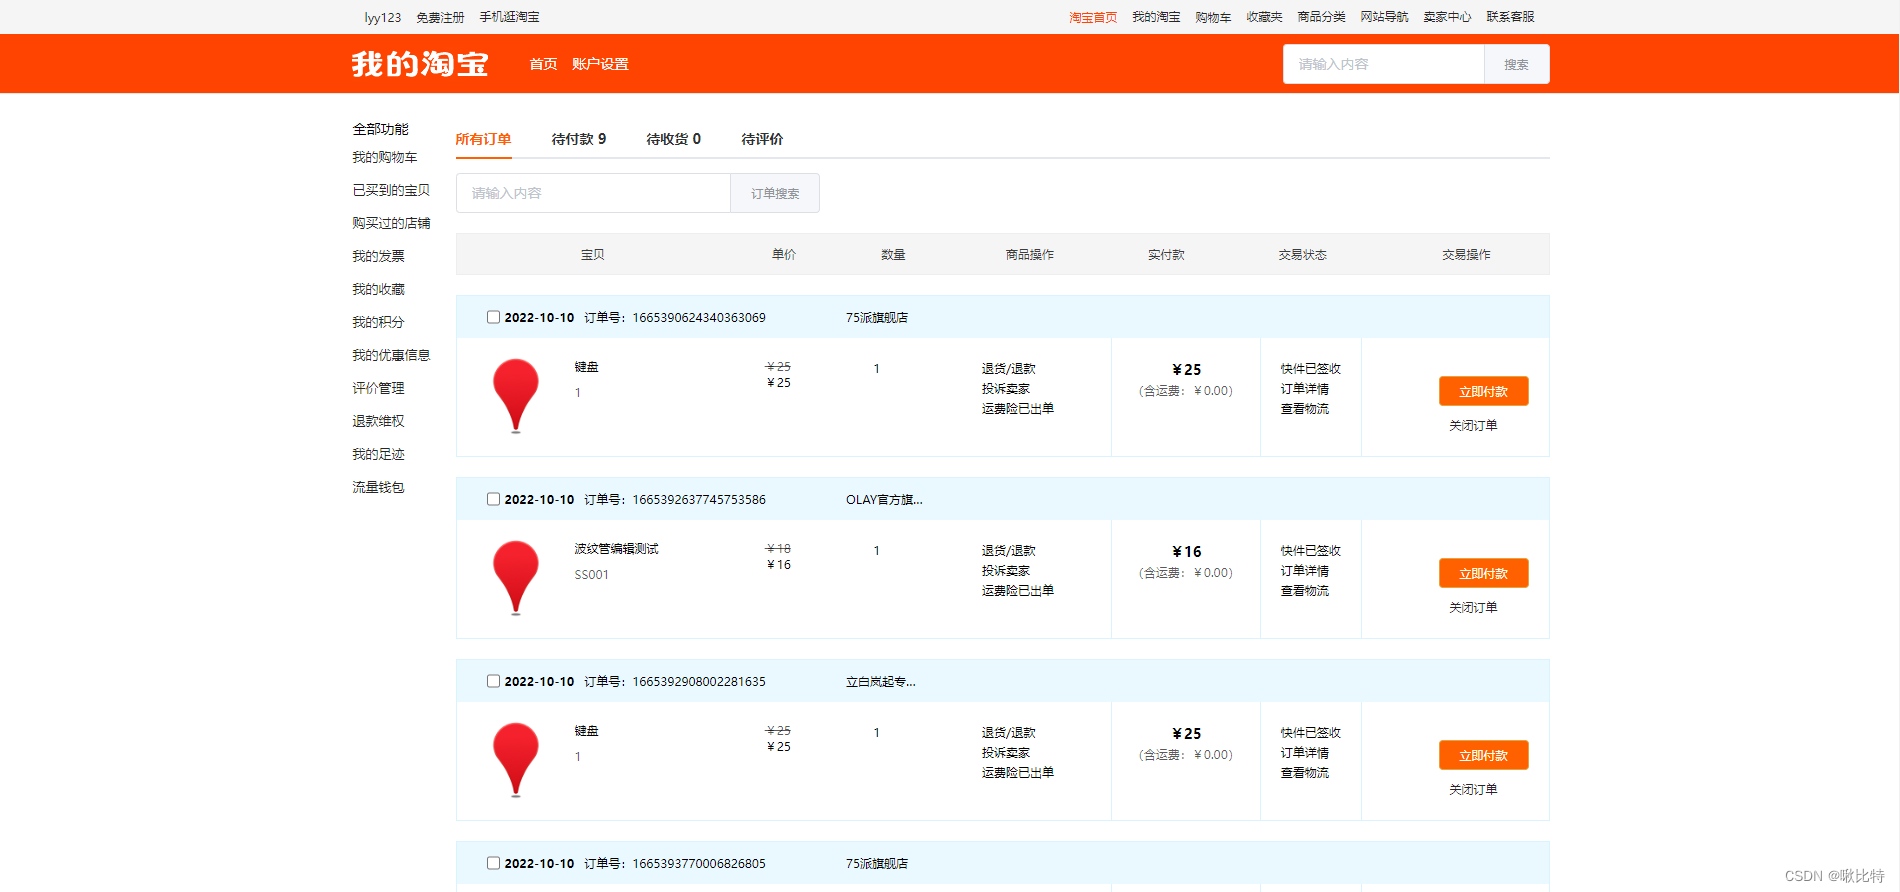Click 投诉卖家 for the 立白岚起专 order
Screen dimensions: 1900x892
tap(1005, 753)
